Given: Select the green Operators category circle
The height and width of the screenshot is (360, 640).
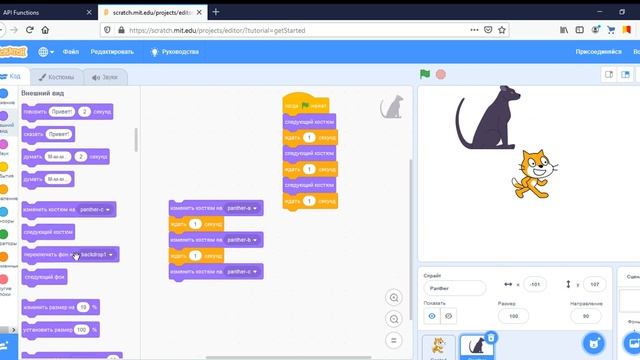Looking at the screenshot, I should [x=4, y=234].
